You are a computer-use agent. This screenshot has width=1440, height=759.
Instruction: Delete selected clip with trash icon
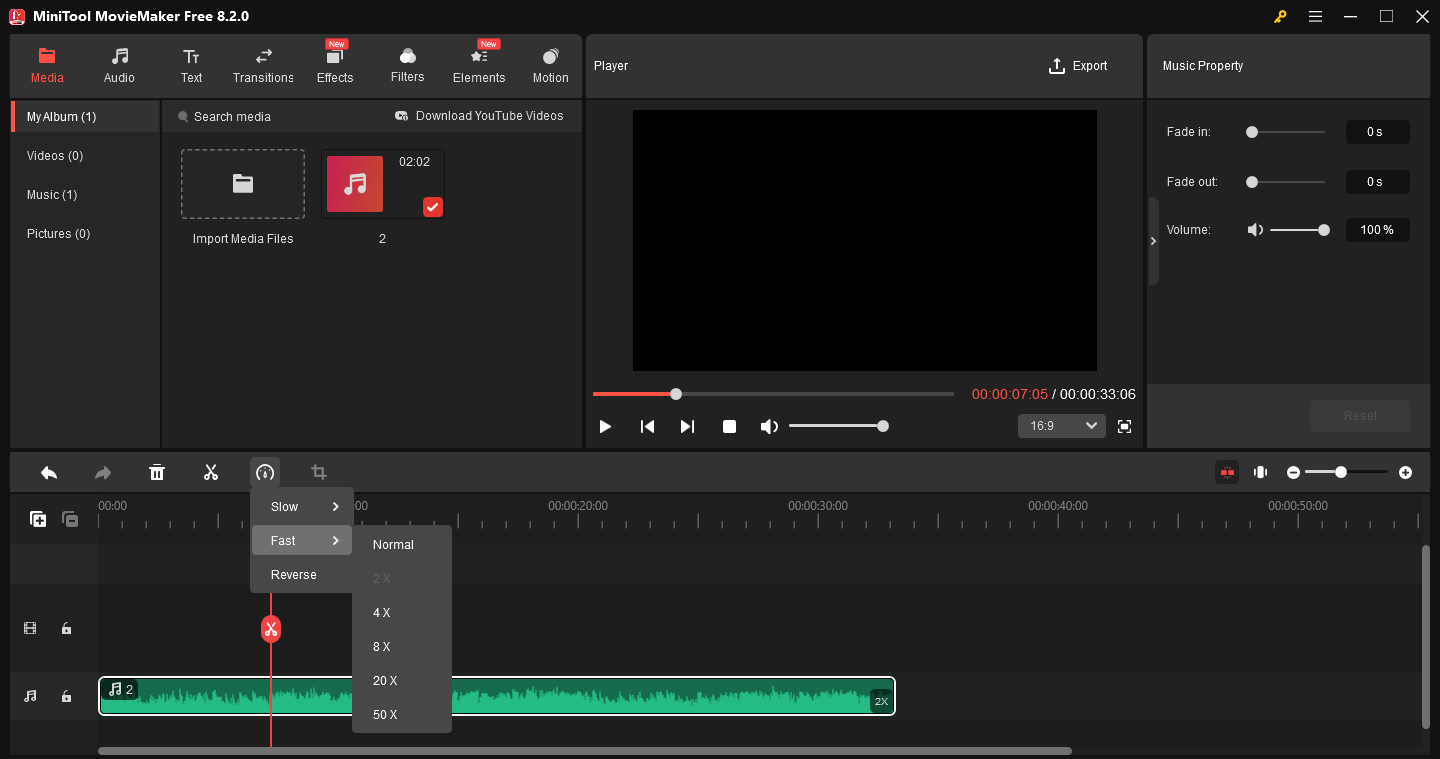coord(157,473)
